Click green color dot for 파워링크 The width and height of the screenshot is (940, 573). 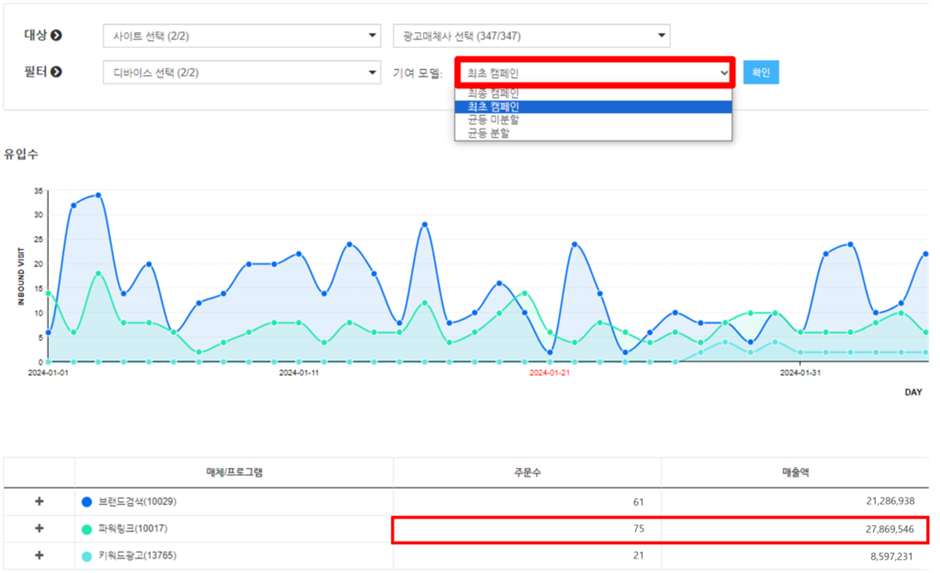[87, 529]
